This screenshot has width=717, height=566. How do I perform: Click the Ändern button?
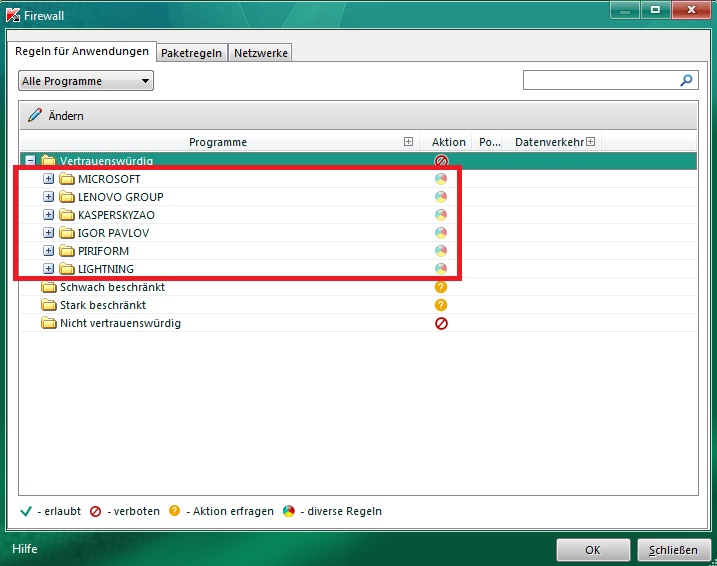coord(56,116)
